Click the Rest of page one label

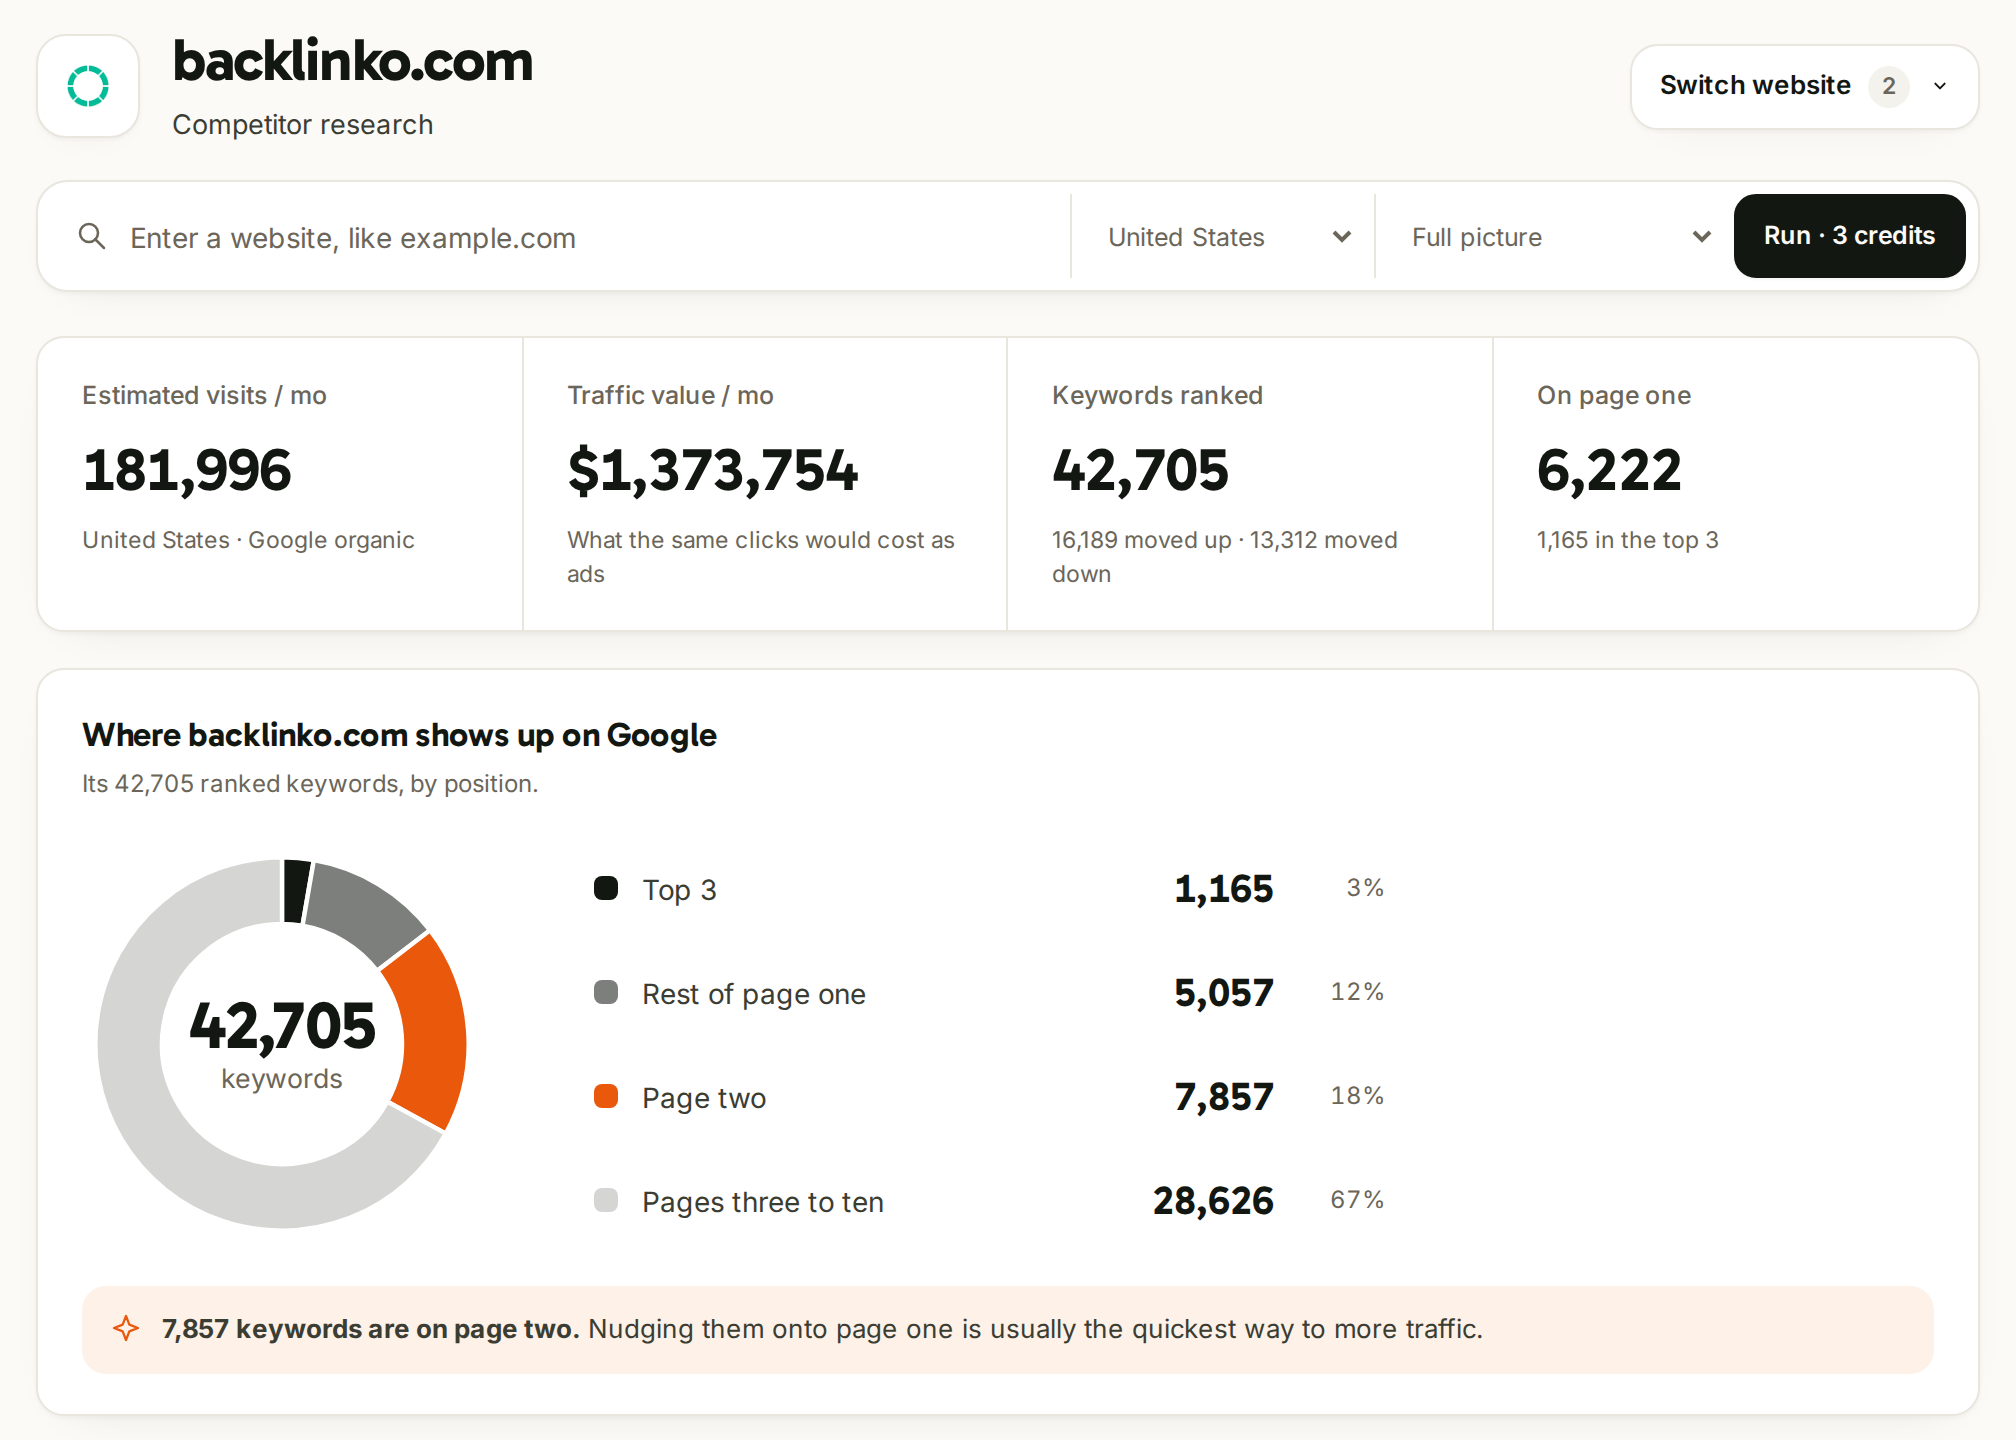pyautogui.click(x=754, y=993)
